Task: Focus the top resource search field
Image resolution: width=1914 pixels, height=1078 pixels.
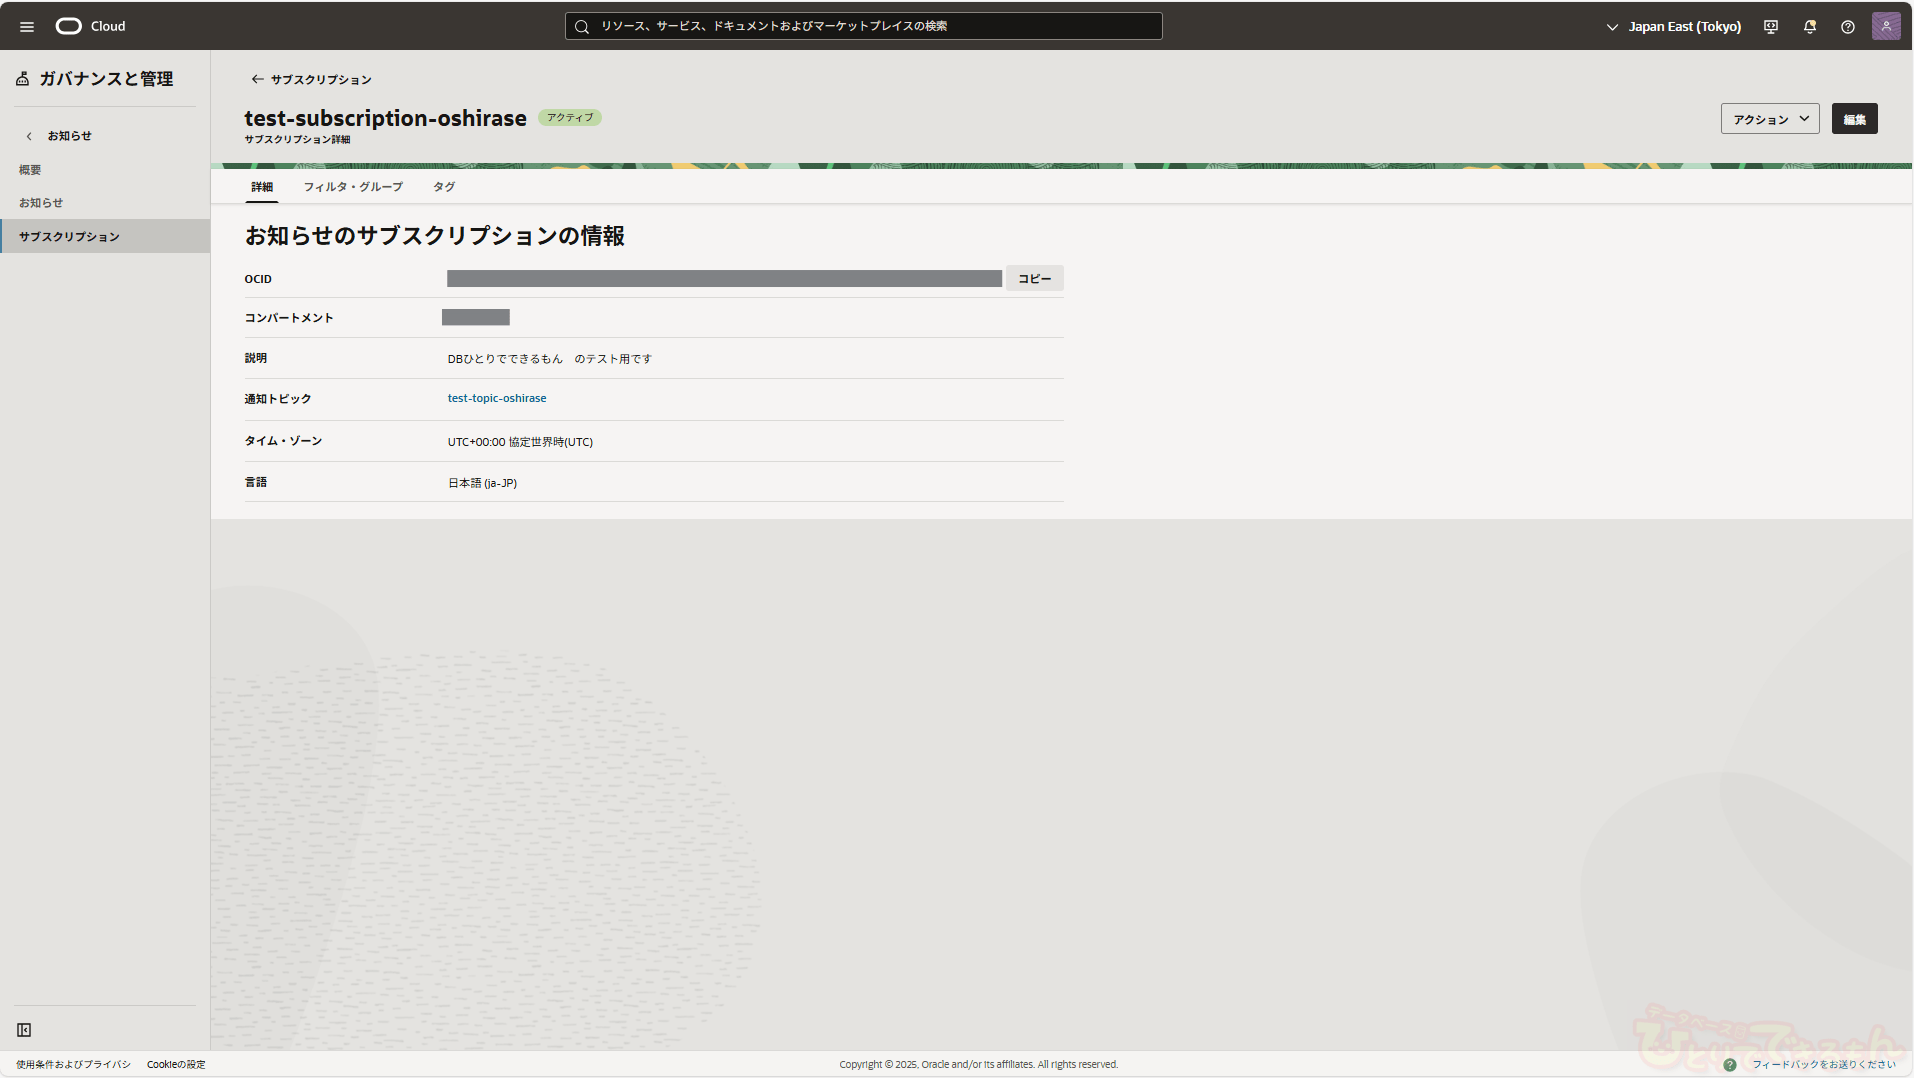Action: pos(863,26)
